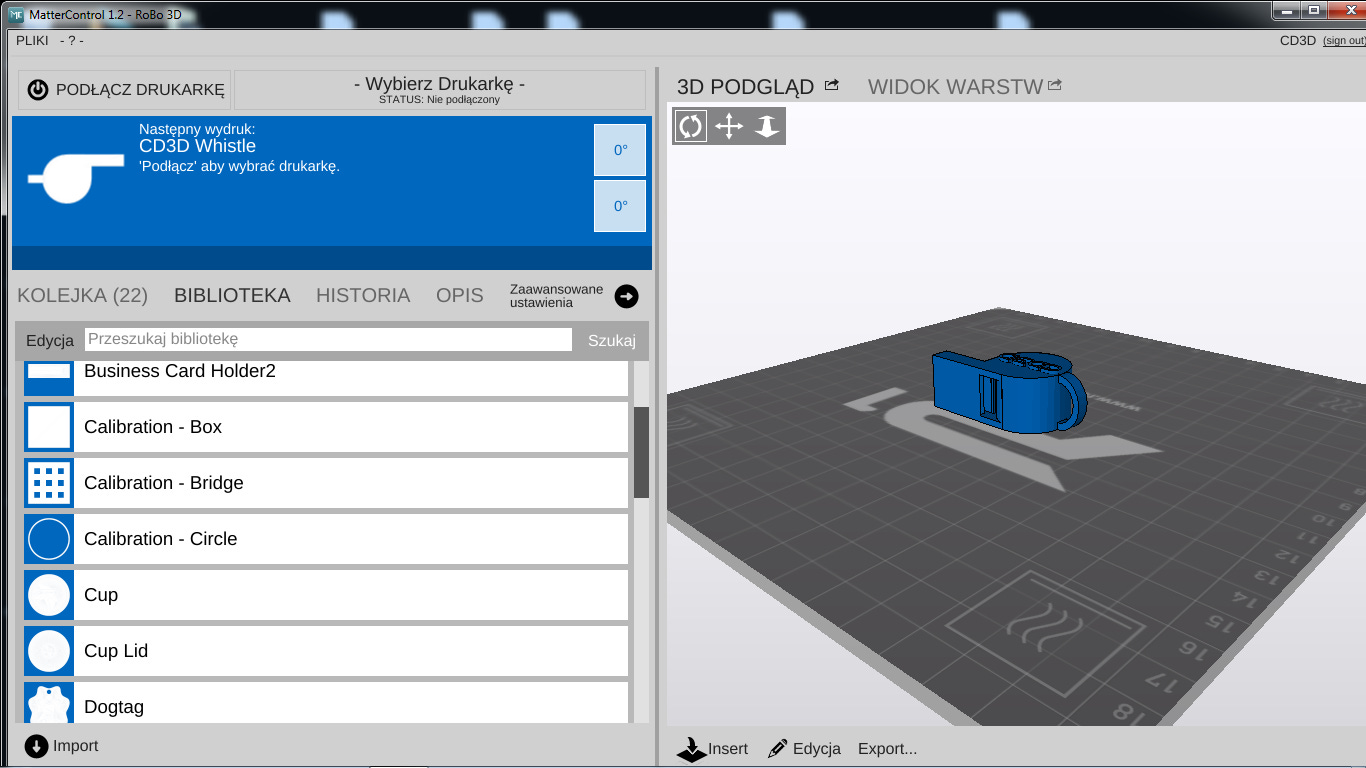1366x768 pixels.
Task: Select the Cup library item
Action: click(326, 595)
